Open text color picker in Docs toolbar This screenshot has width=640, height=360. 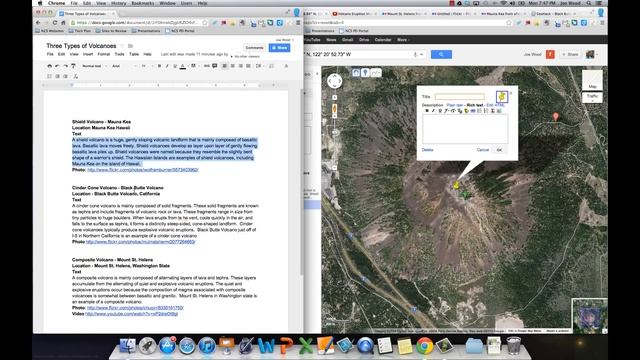(x=182, y=66)
